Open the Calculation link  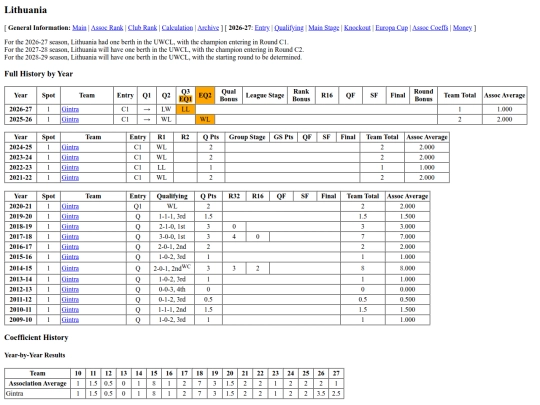pos(177,28)
